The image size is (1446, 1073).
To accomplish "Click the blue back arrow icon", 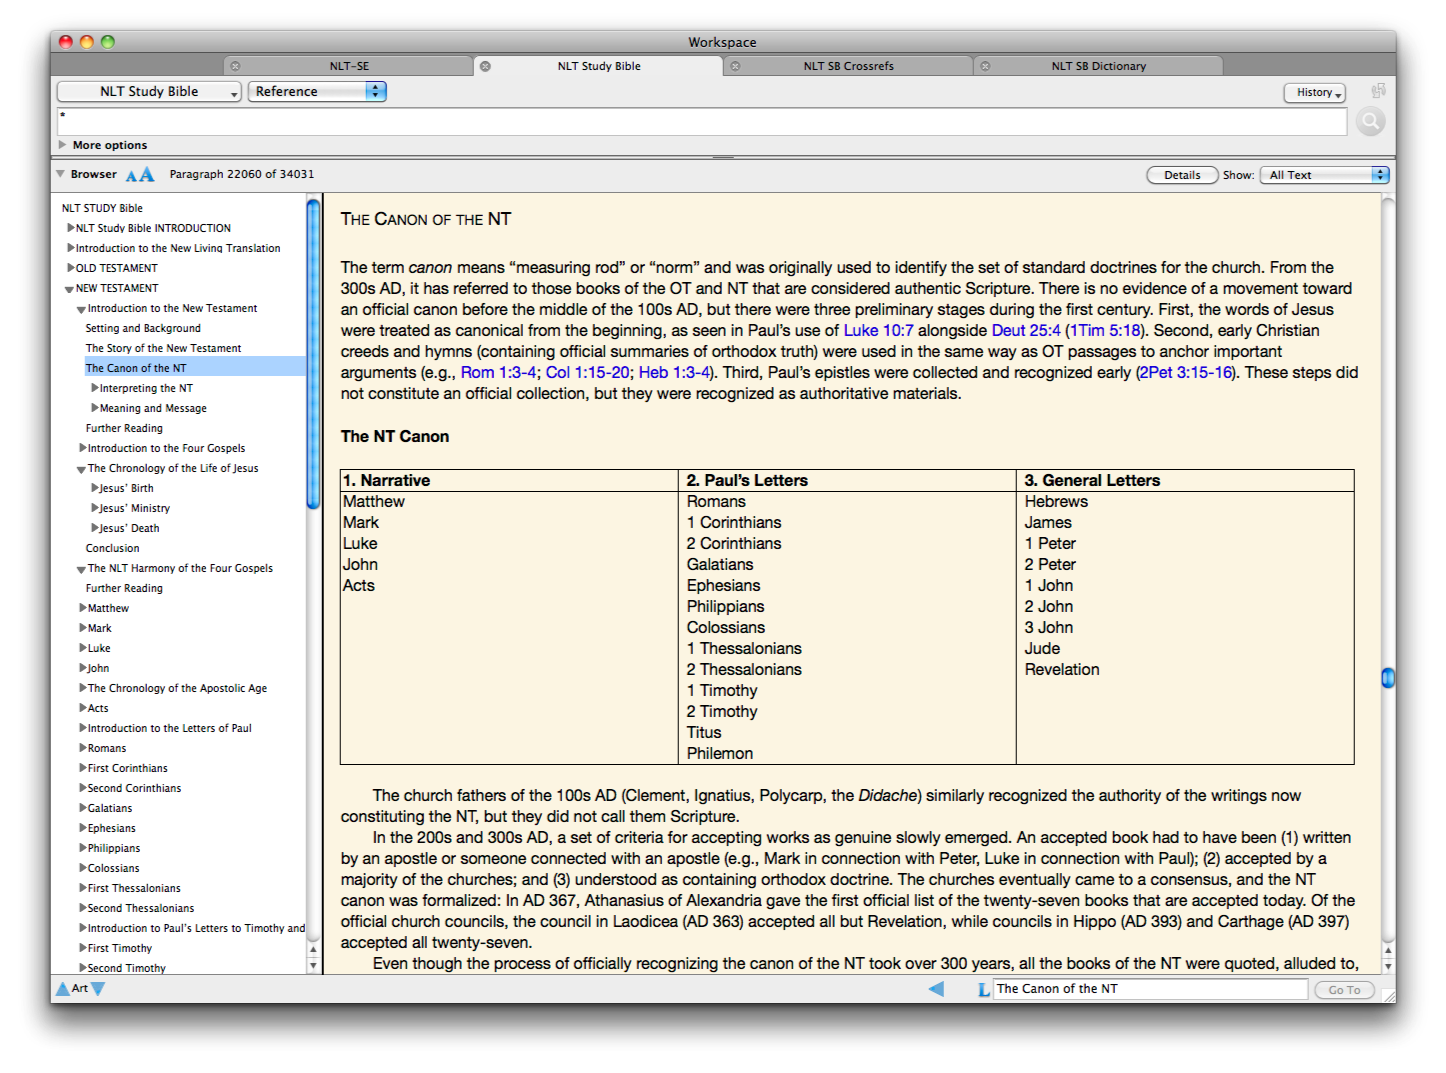I will [x=936, y=989].
